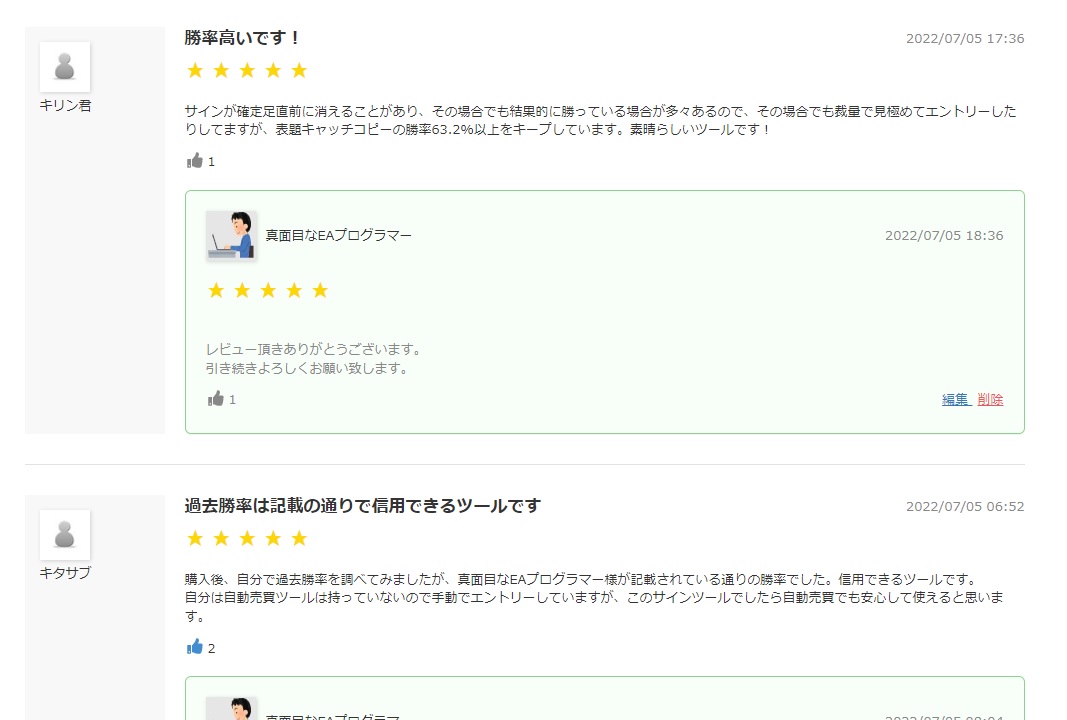This screenshot has height=720, width=1067.
Task: Click the キリン君 username label
Action: point(65,105)
